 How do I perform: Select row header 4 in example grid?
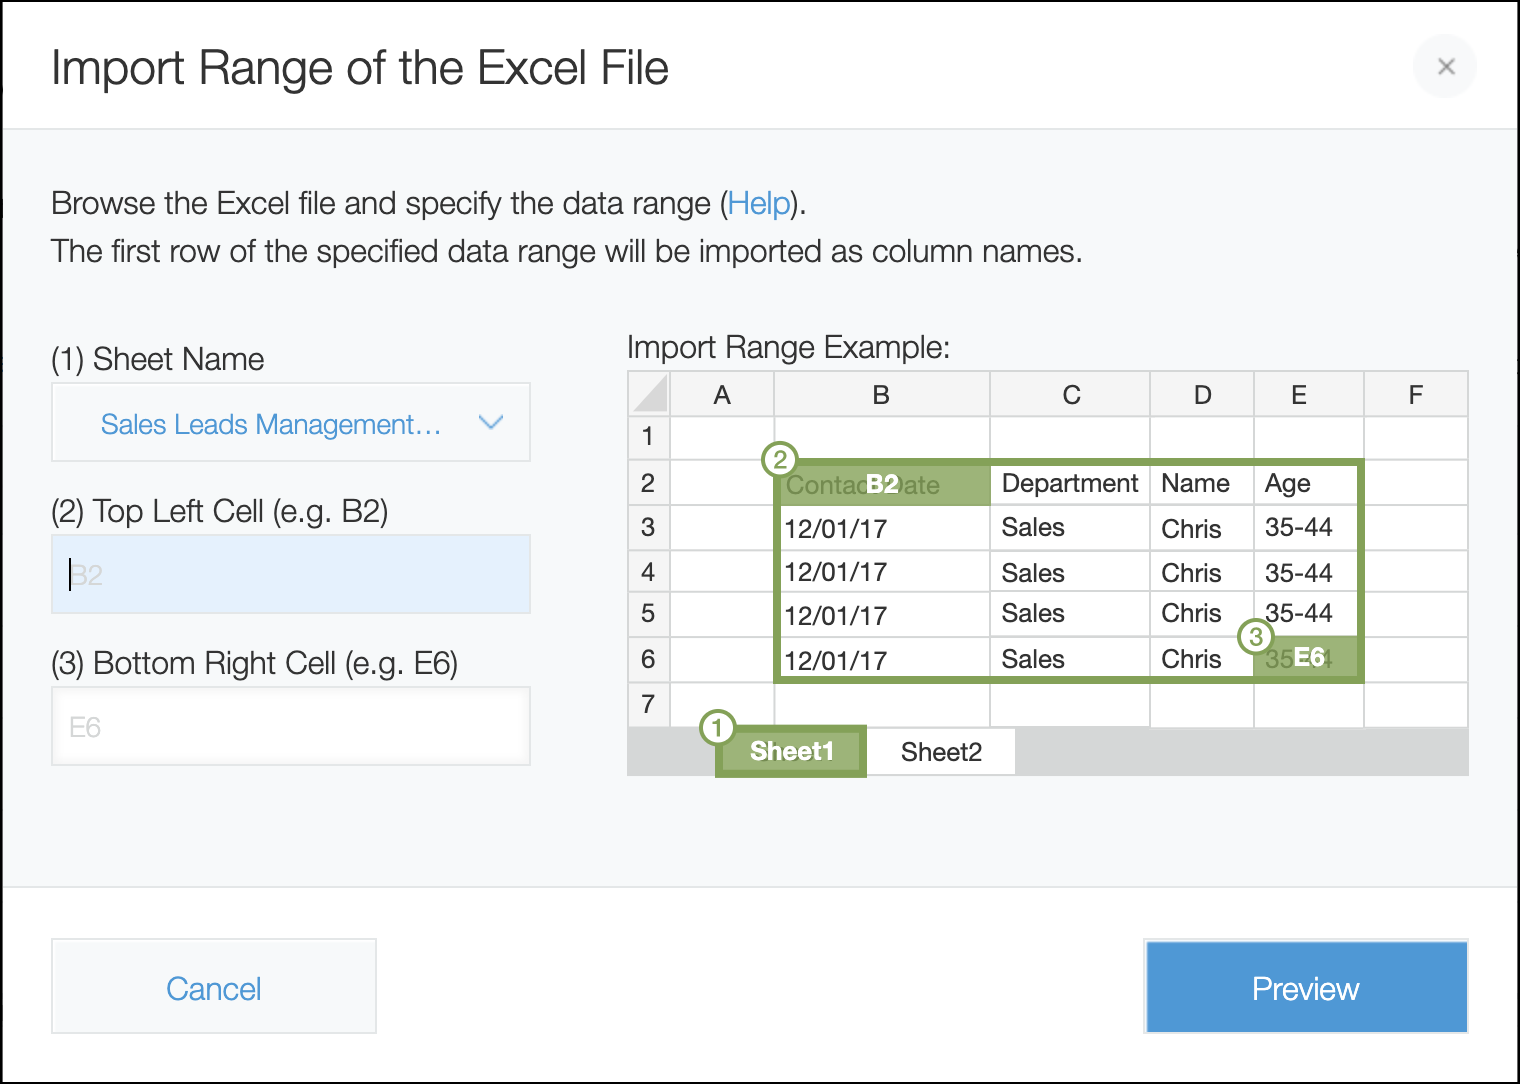point(648,572)
